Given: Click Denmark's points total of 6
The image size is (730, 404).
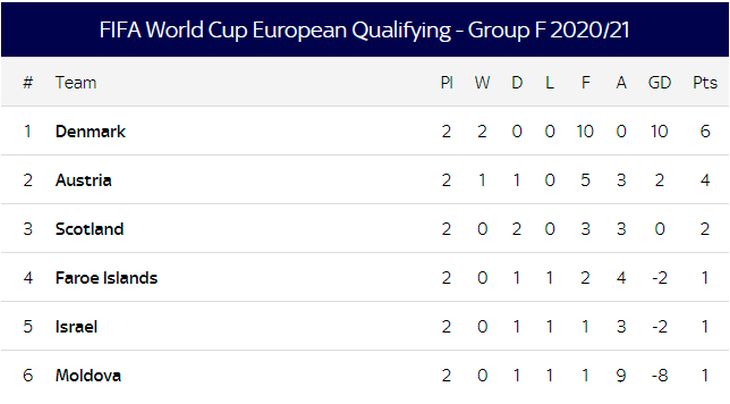Looking at the screenshot, I should point(705,132).
